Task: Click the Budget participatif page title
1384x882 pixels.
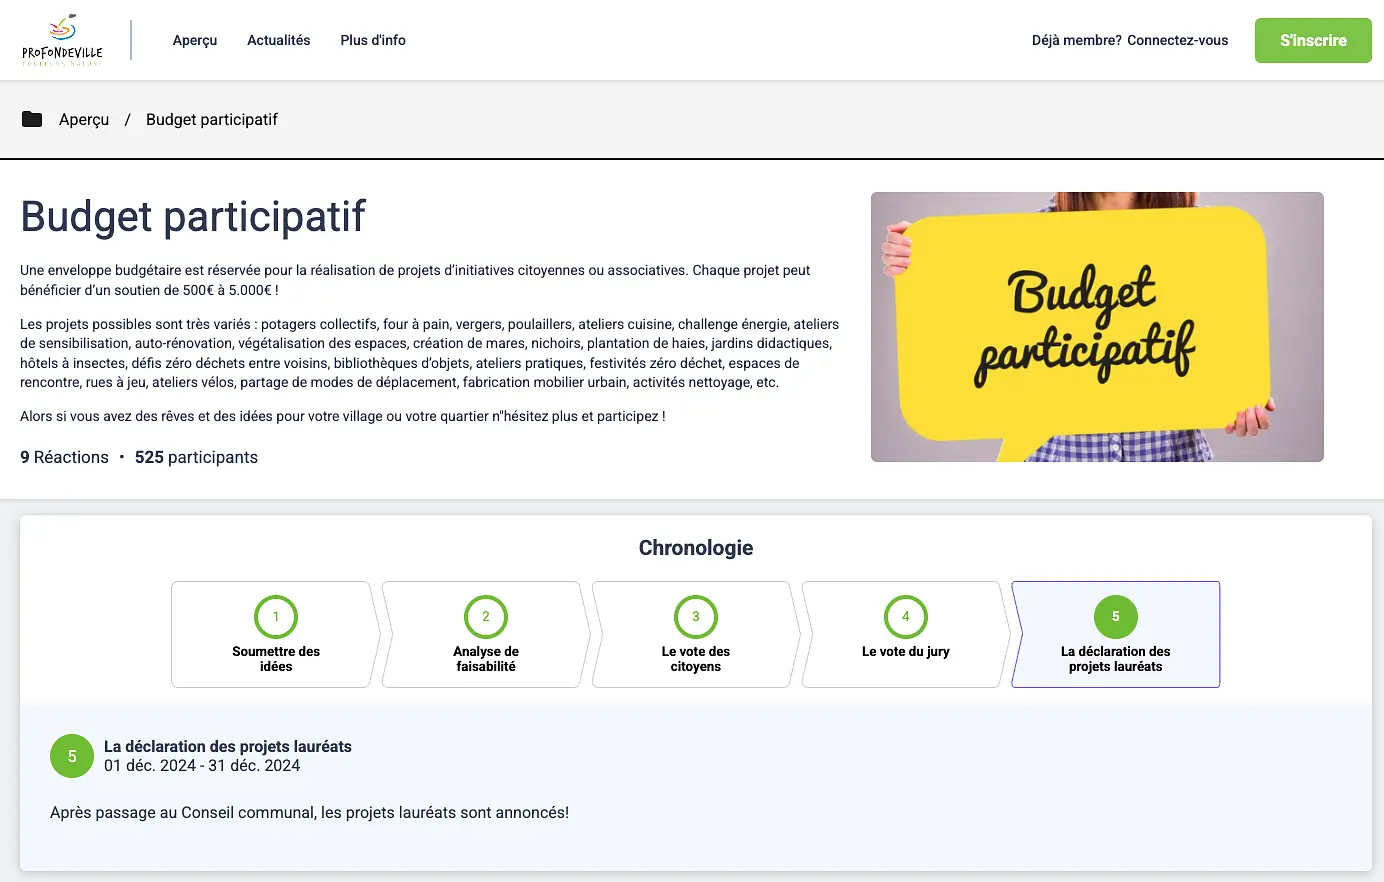Action: tap(193, 216)
